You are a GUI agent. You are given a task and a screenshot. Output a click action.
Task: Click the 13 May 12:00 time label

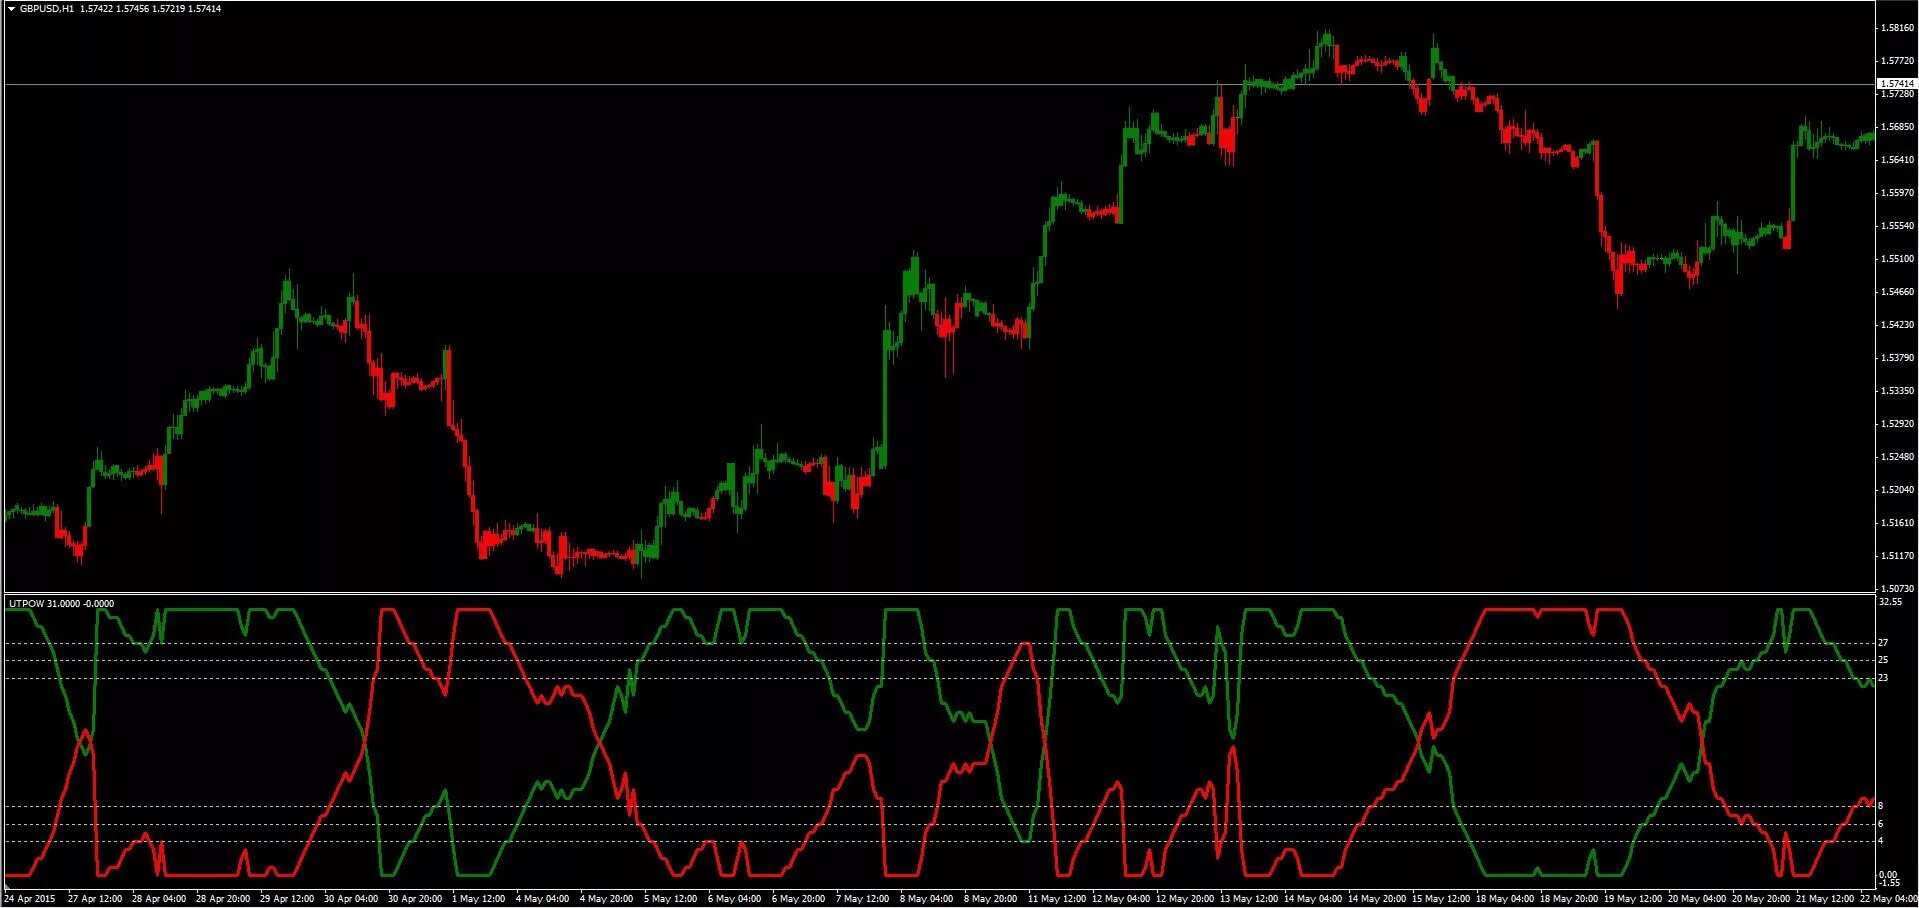click(1248, 899)
